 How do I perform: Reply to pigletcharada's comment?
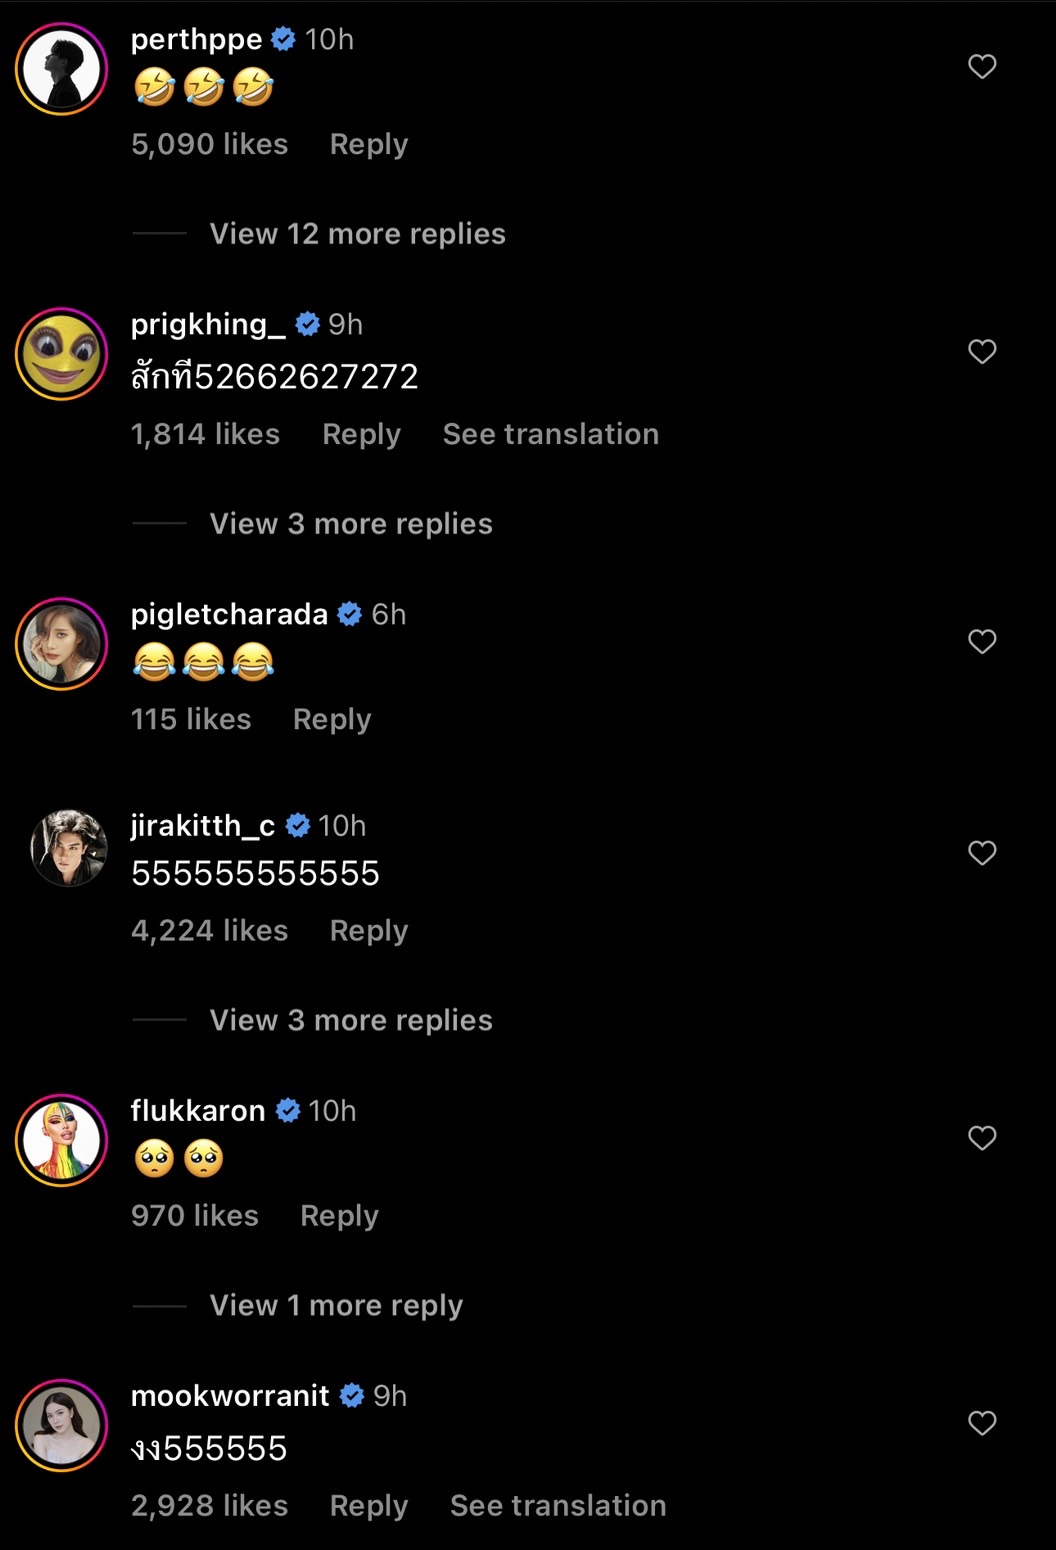(332, 720)
